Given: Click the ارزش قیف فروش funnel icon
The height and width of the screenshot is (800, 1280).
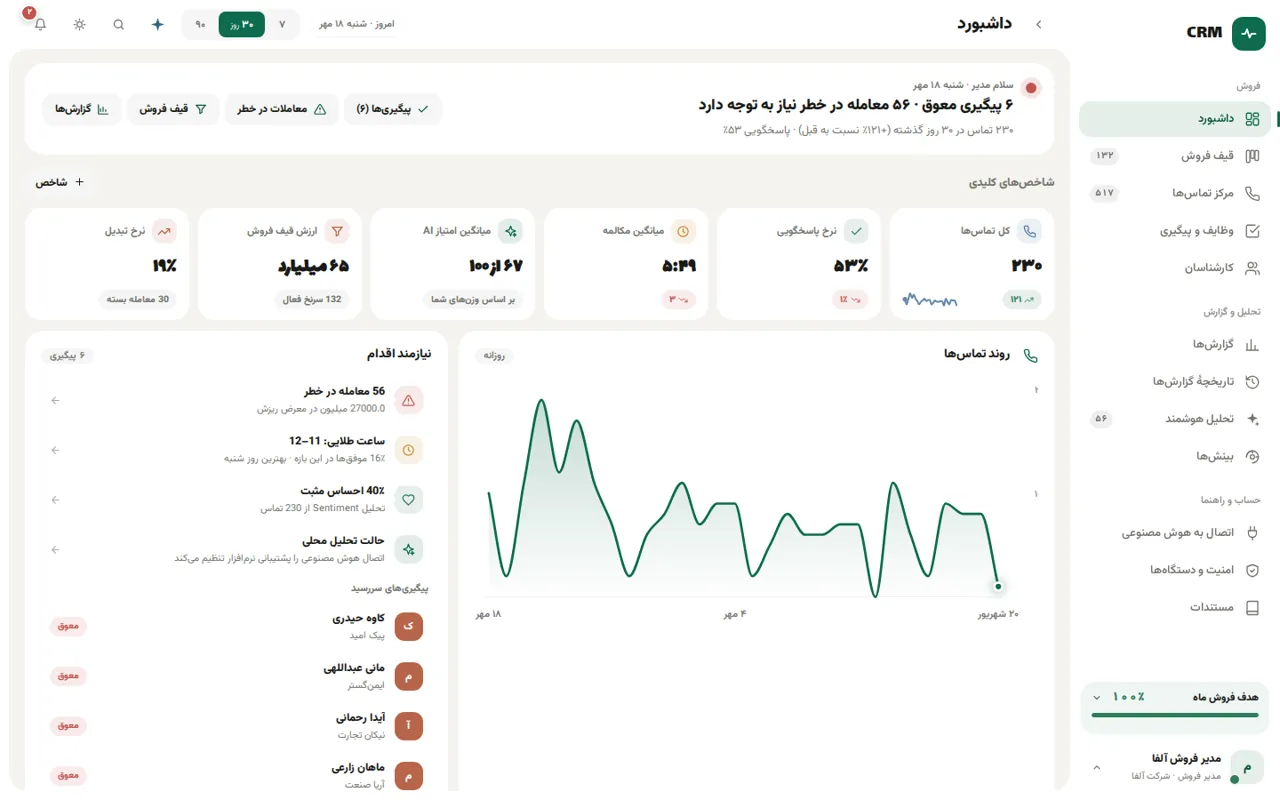Looking at the screenshot, I should pyautogui.click(x=338, y=231).
